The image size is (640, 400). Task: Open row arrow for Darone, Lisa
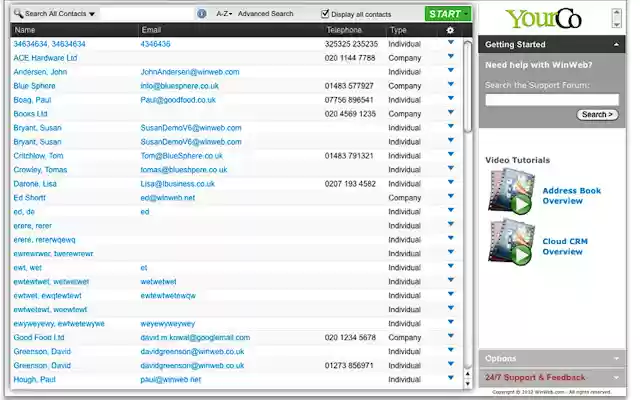pos(451,182)
